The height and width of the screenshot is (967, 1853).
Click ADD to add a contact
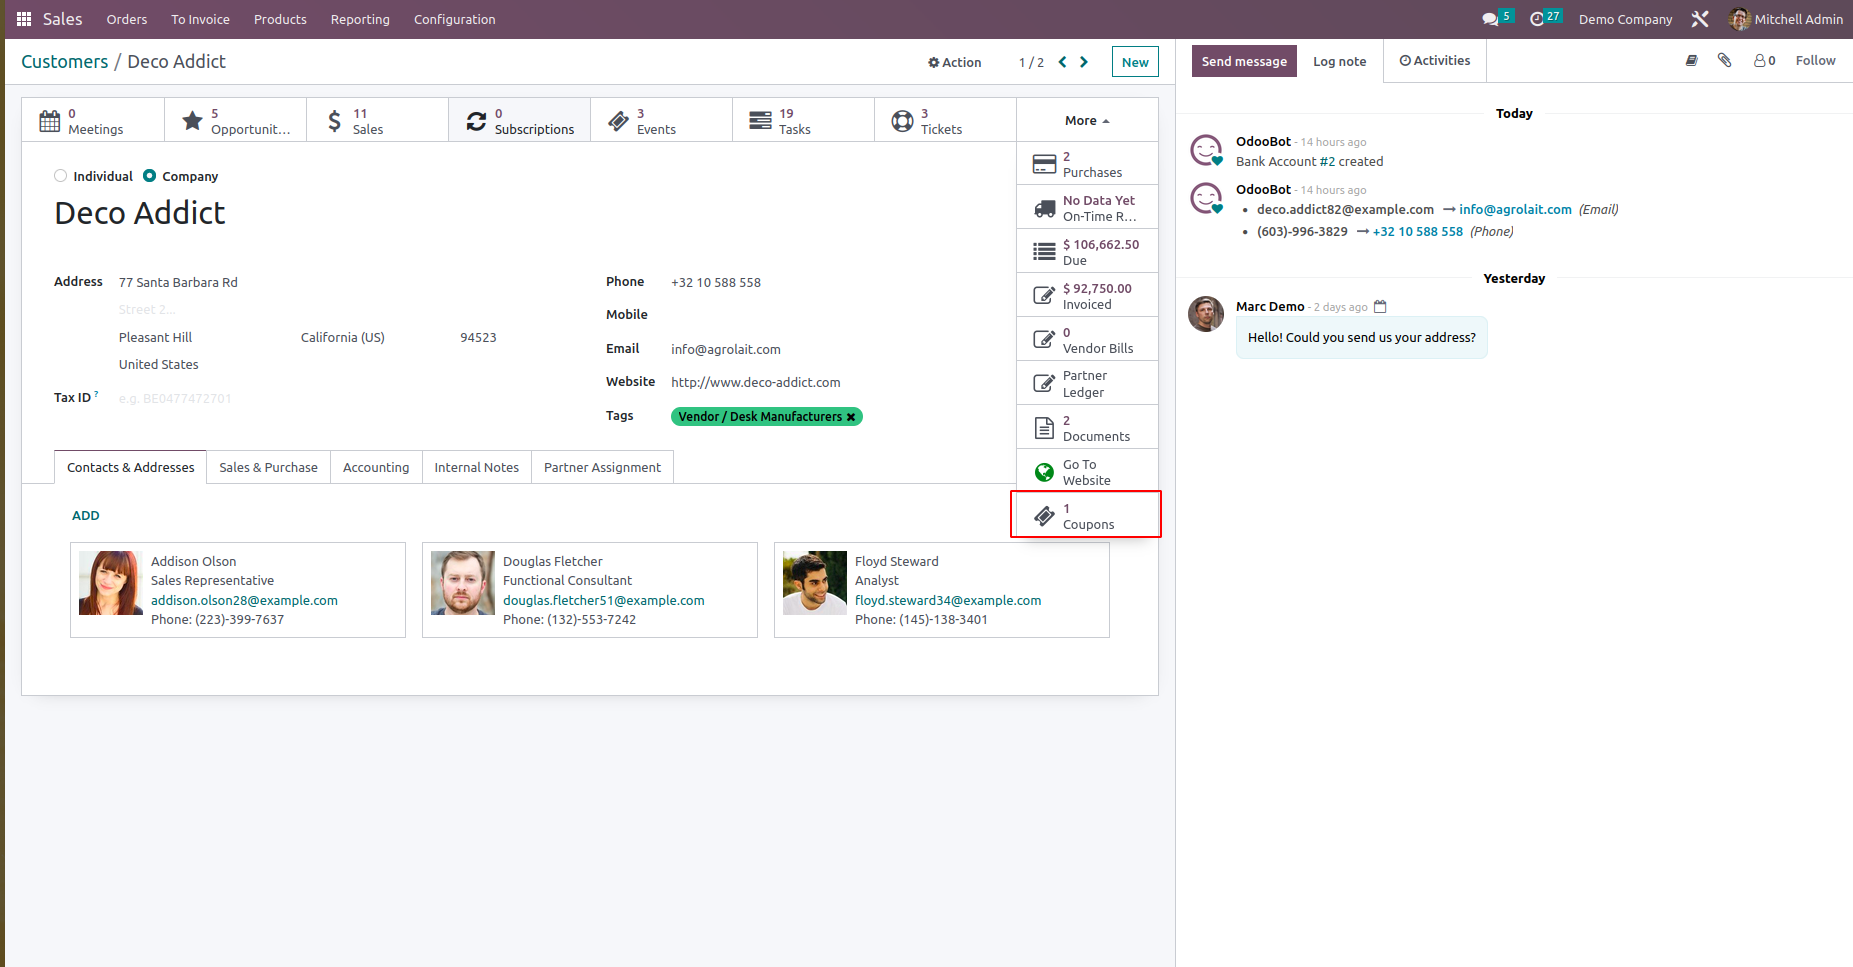coord(86,516)
